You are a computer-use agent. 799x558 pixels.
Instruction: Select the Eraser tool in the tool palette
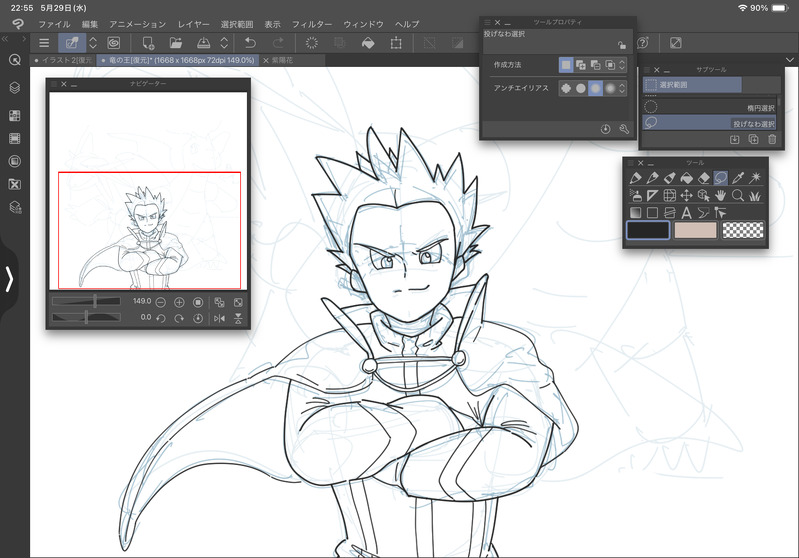coord(703,178)
